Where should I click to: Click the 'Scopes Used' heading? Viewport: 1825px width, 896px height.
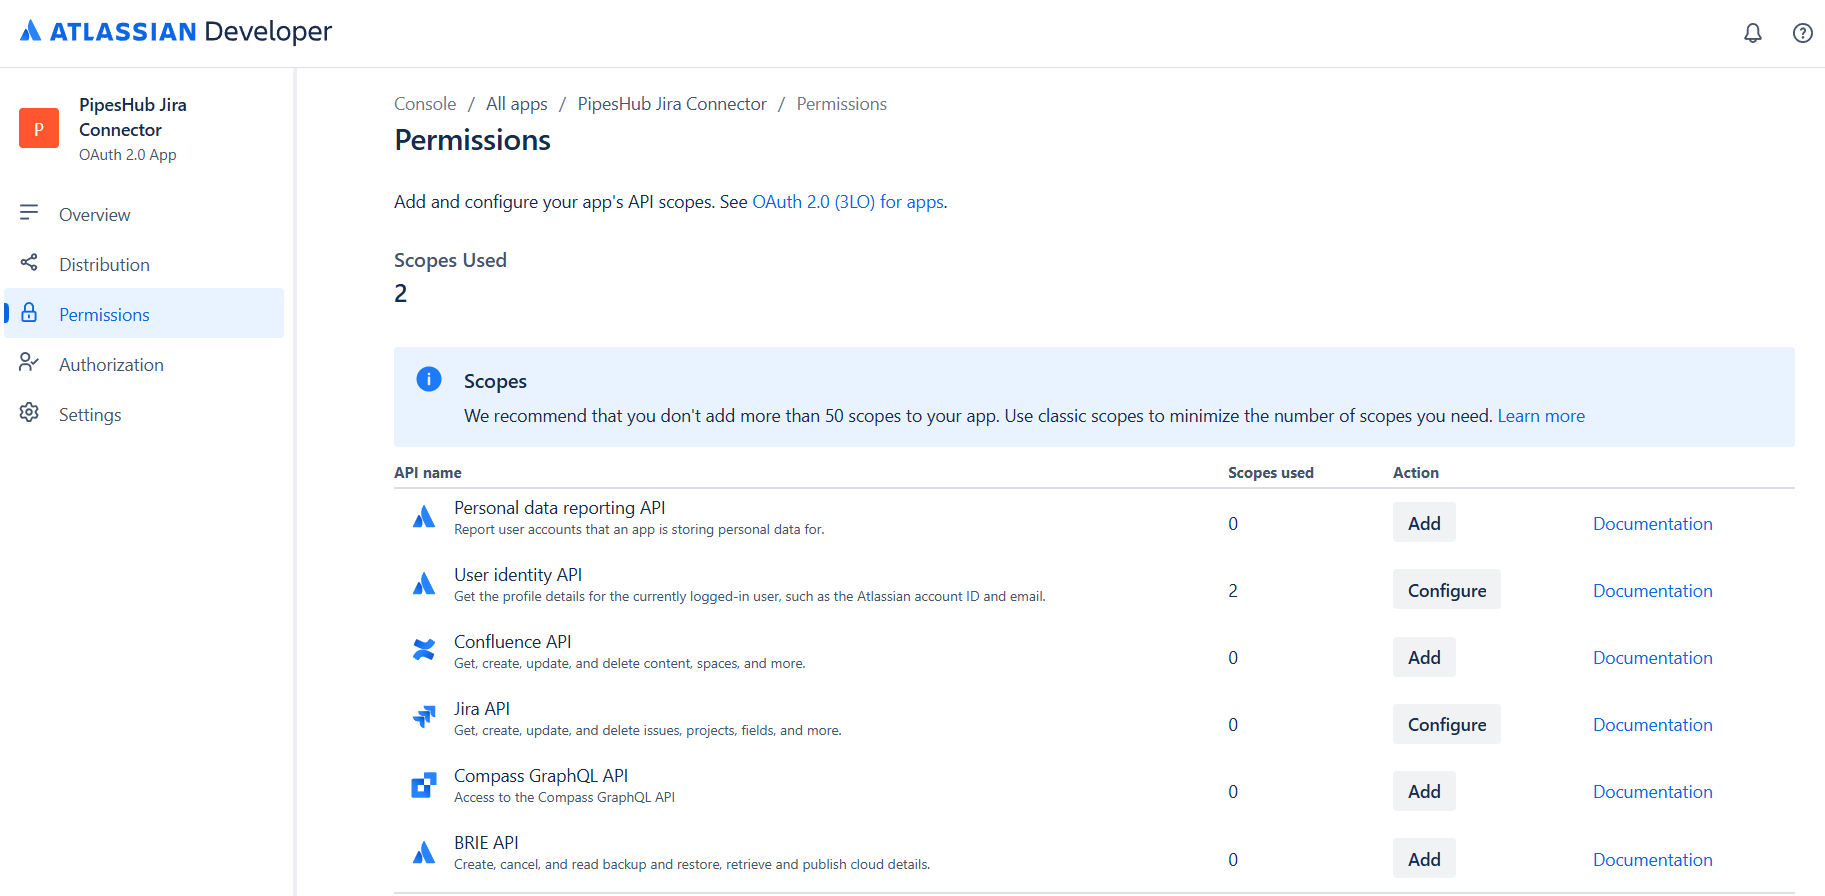[450, 260]
